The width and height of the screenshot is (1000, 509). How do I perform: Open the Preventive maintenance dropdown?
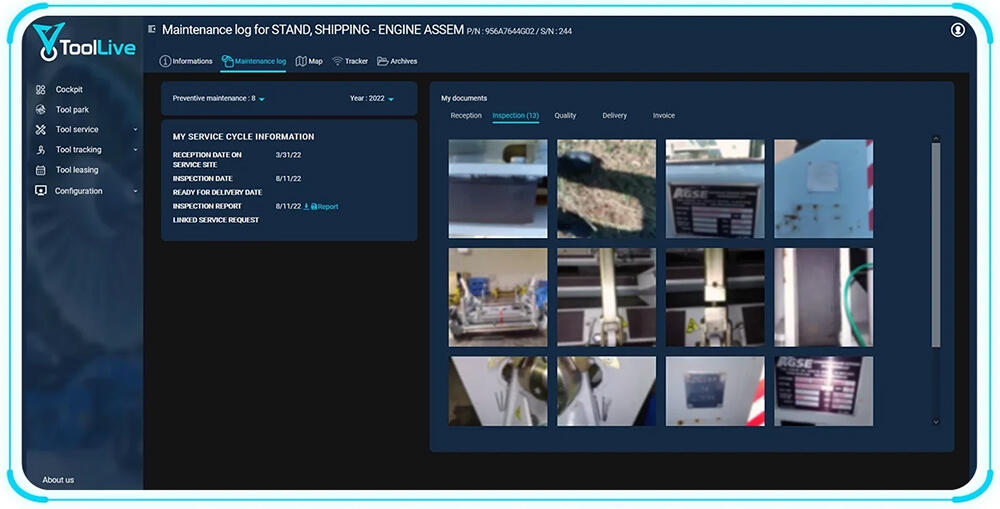point(261,99)
